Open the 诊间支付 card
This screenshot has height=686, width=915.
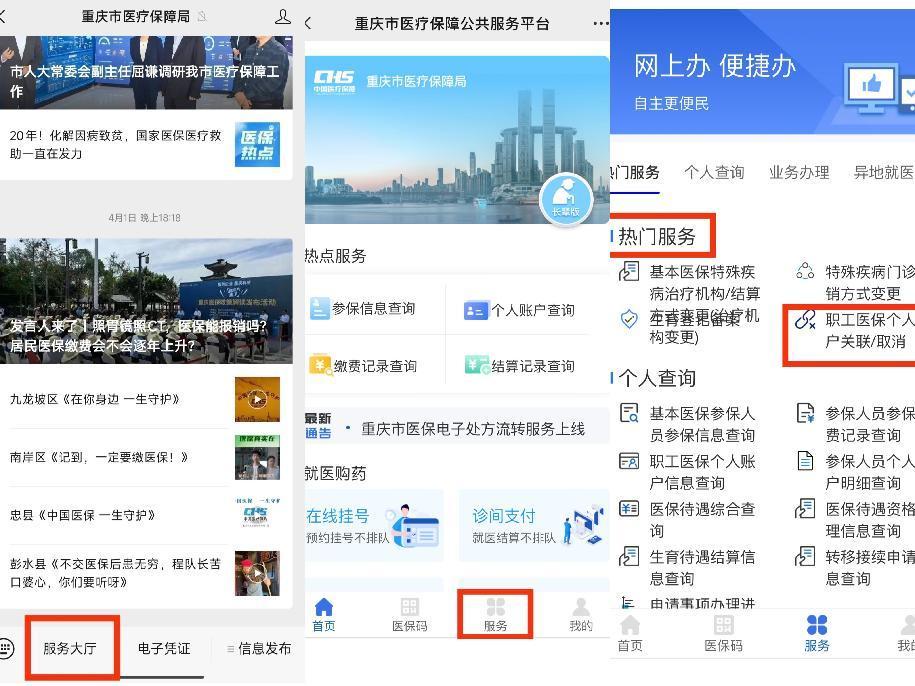click(x=534, y=526)
